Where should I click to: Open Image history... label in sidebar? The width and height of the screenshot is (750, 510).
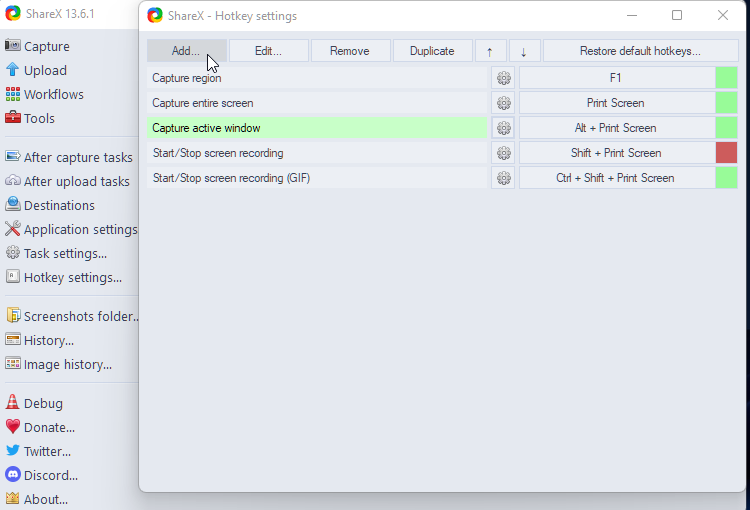tap(67, 364)
